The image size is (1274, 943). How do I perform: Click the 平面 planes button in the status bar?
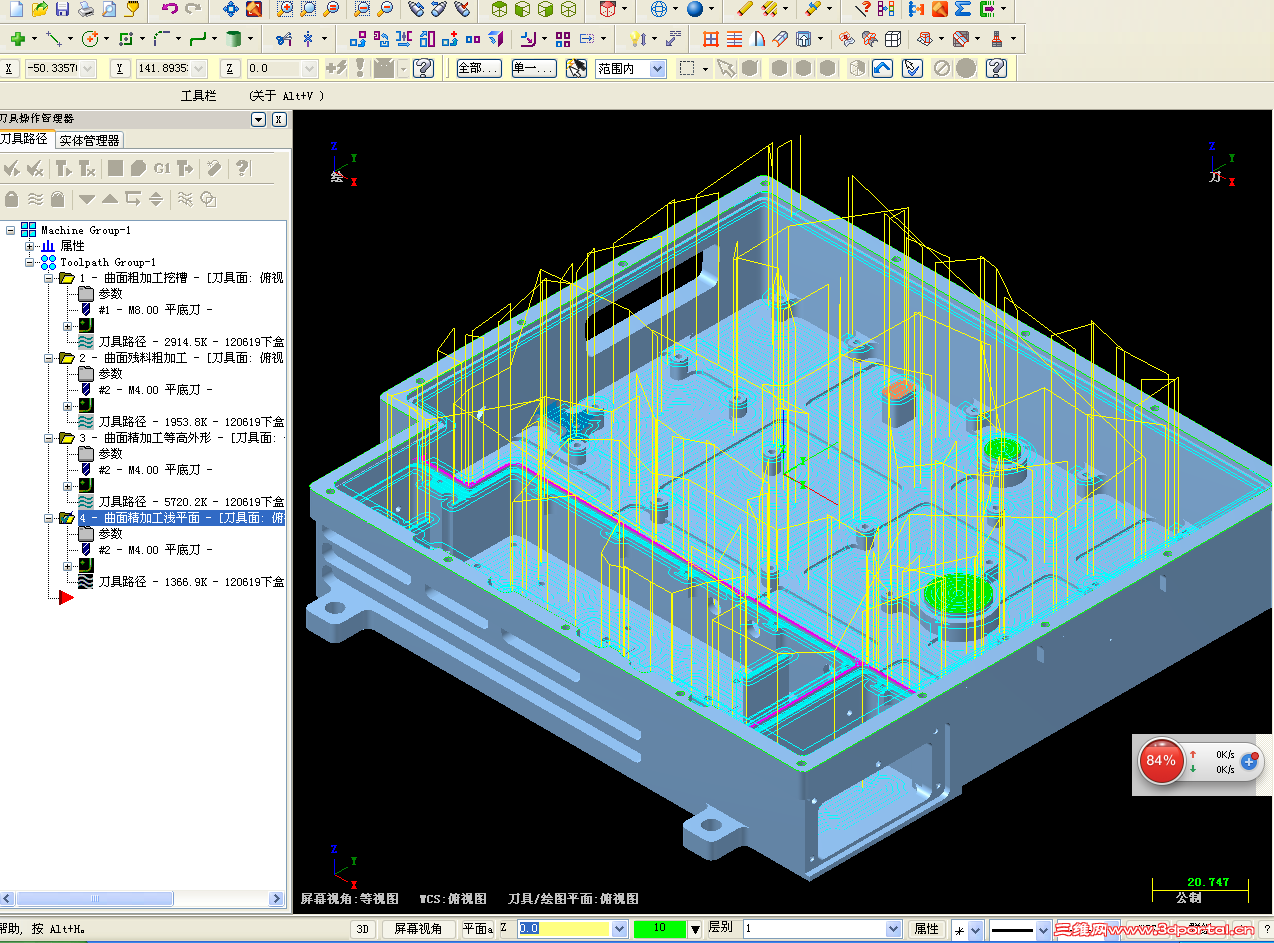coord(477,929)
